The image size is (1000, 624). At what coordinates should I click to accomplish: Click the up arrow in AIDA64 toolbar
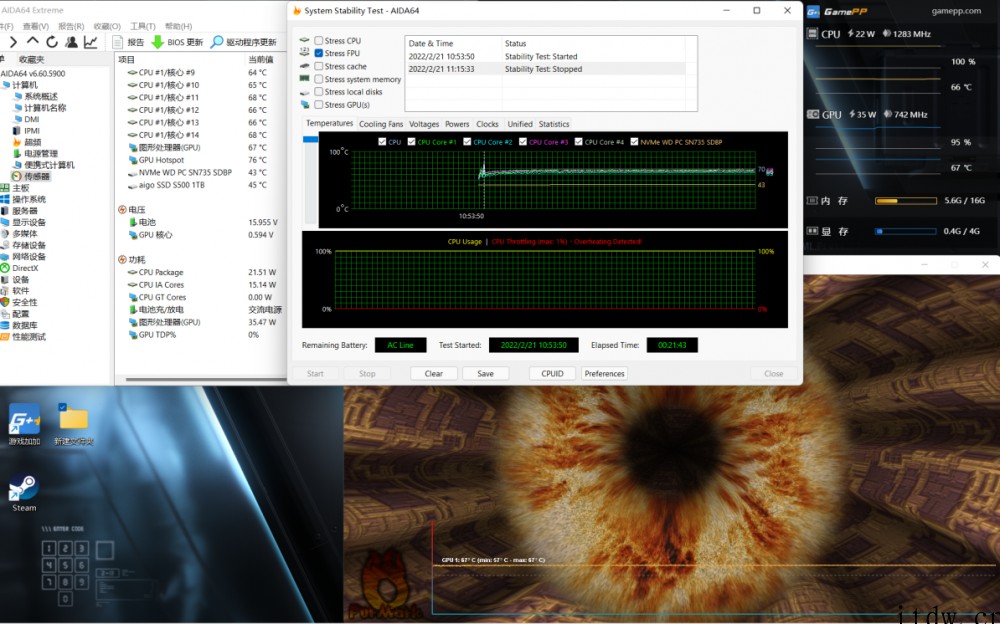pyautogui.click(x=33, y=41)
